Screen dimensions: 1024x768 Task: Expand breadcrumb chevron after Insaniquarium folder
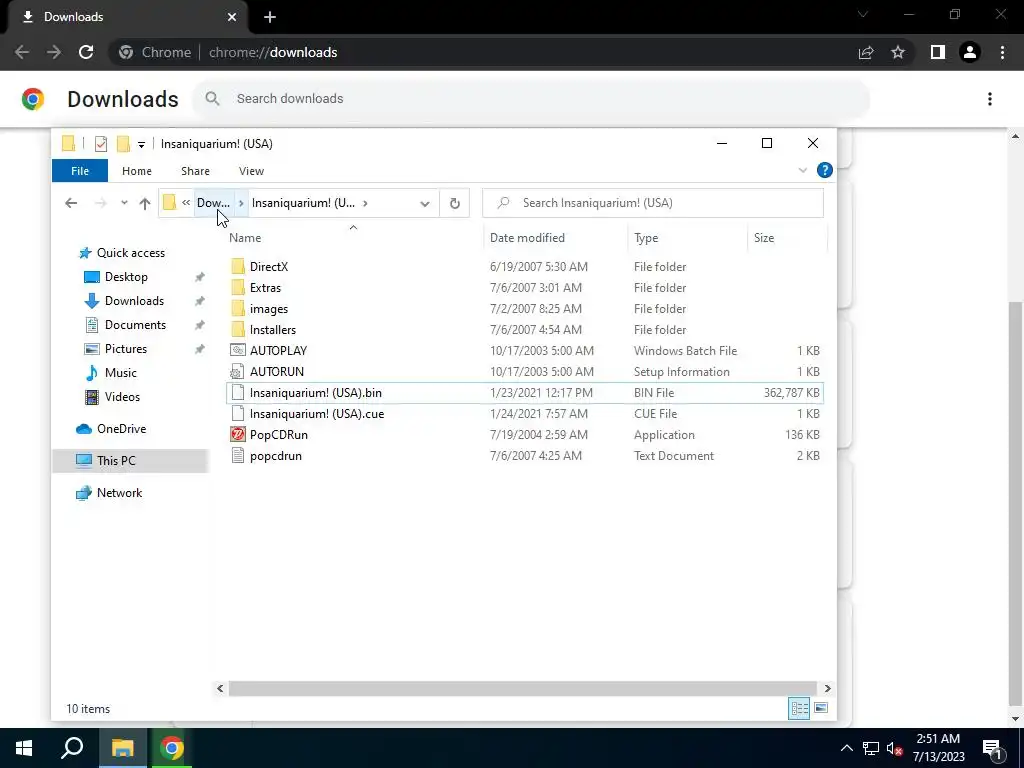tap(365, 203)
